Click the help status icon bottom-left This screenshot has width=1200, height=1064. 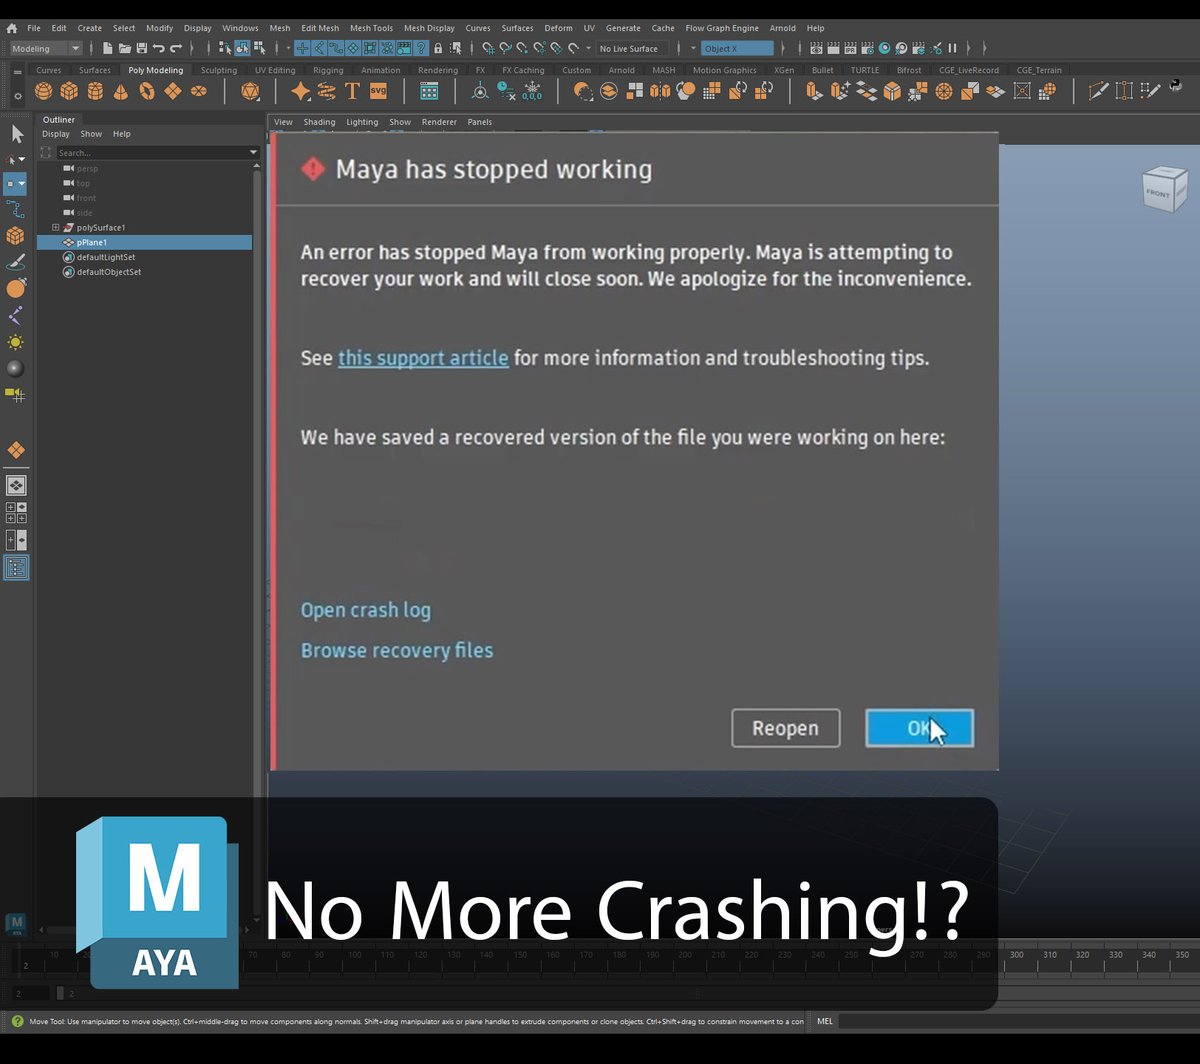click(17, 1021)
